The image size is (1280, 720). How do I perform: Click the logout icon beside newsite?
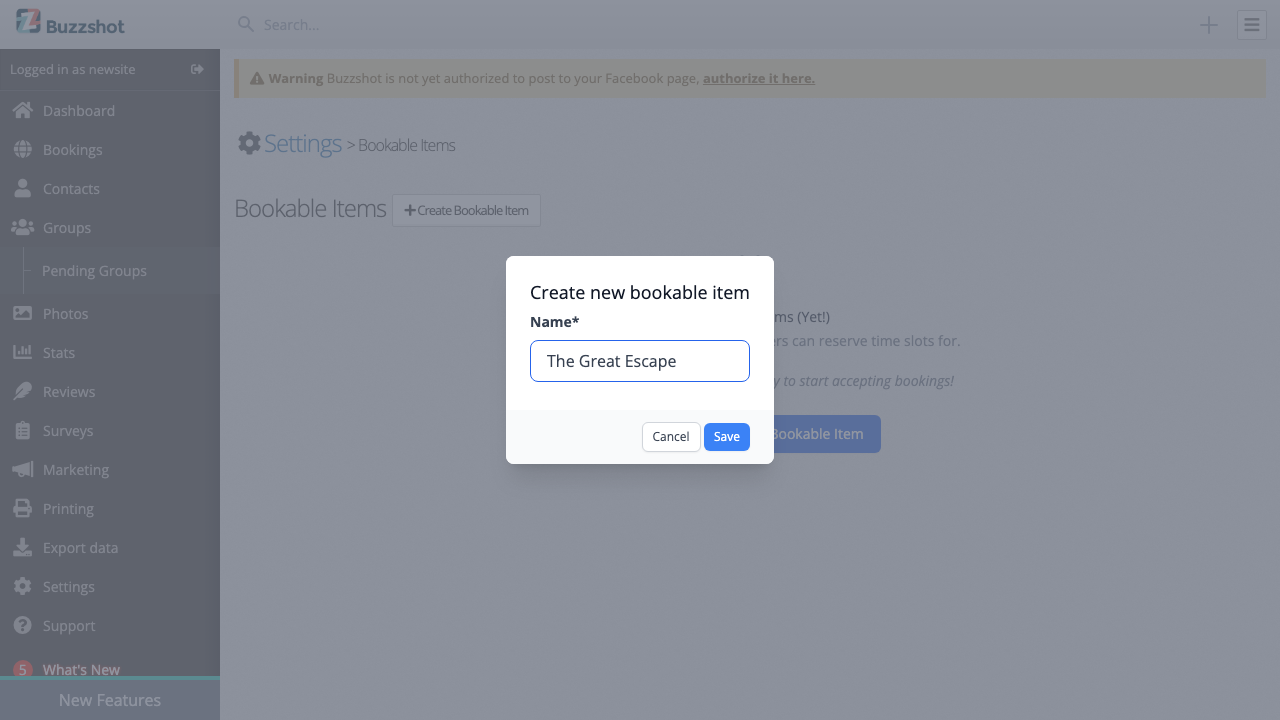click(197, 69)
